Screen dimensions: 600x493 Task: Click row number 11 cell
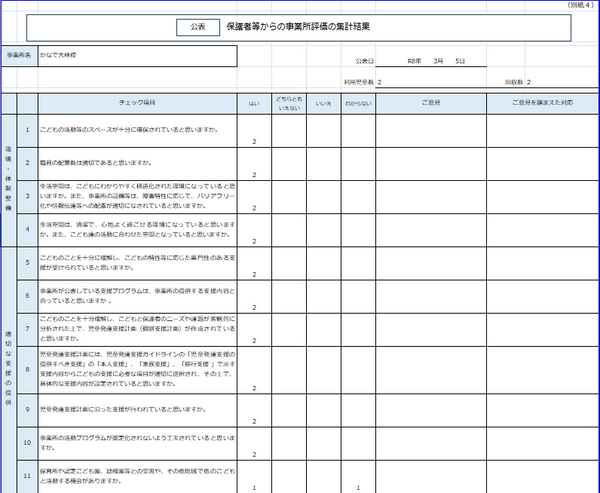[x=27, y=476]
